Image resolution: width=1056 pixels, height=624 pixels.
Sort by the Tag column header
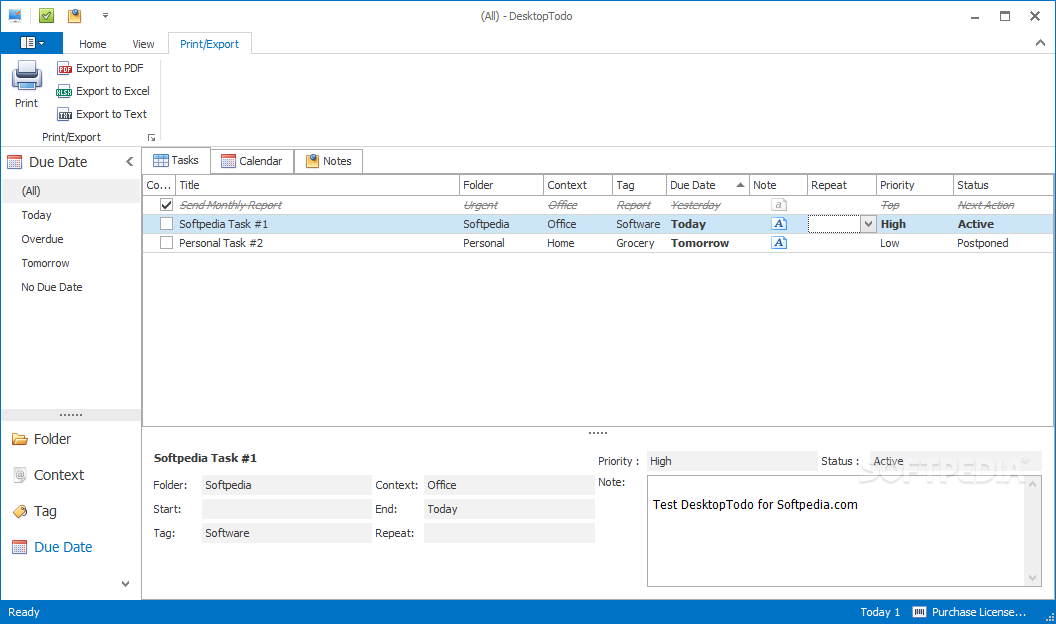[x=639, y=185]
